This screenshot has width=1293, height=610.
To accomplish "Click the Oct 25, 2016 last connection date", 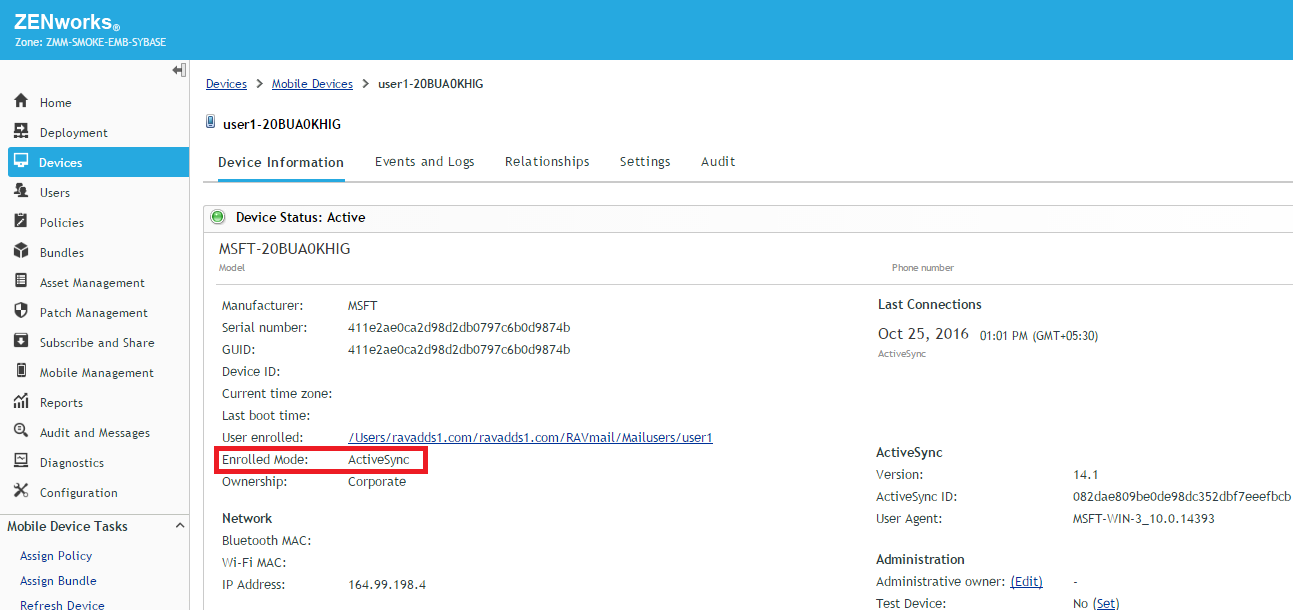I will pyautogui.click(x=923, y=334).
